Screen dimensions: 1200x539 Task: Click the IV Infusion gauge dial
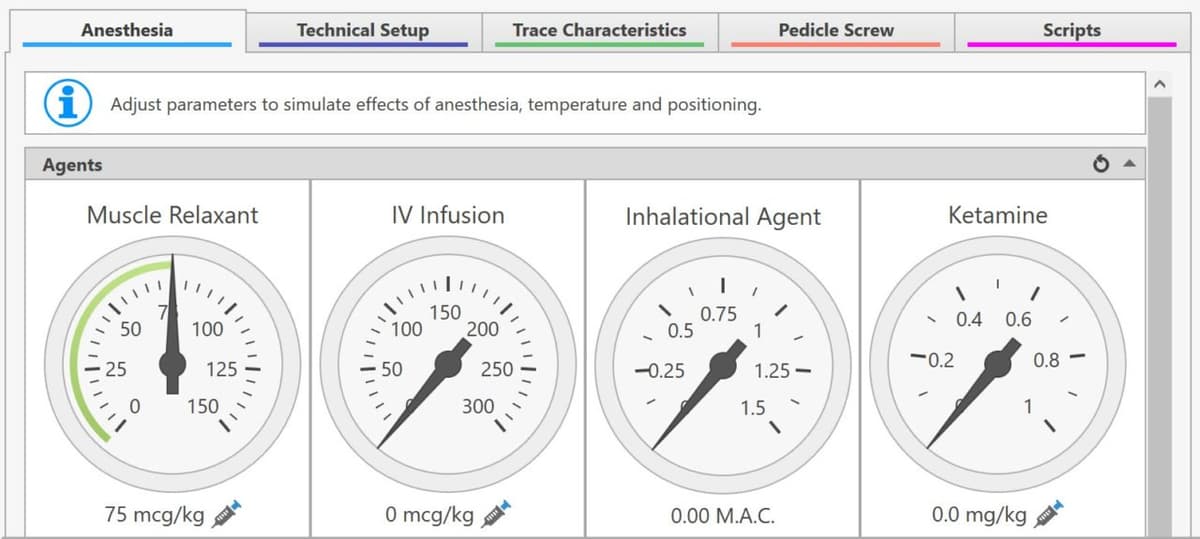(x=448, y=364)
